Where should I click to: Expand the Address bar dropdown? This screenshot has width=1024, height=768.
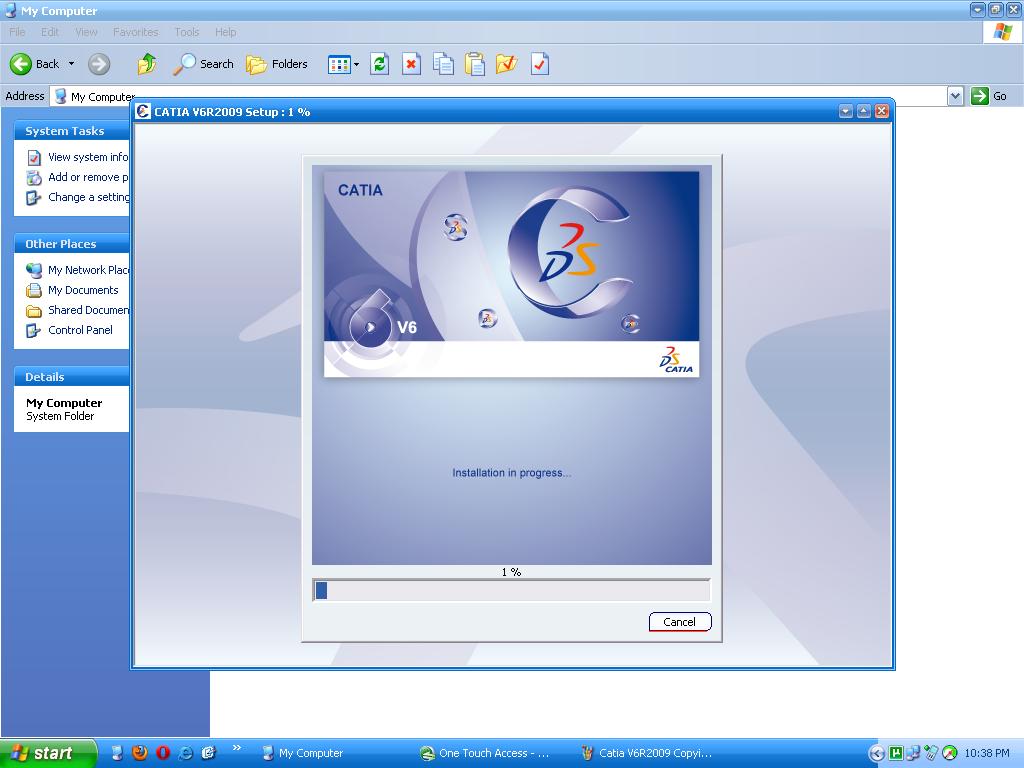pyautogui.click(x=955, y=96)
